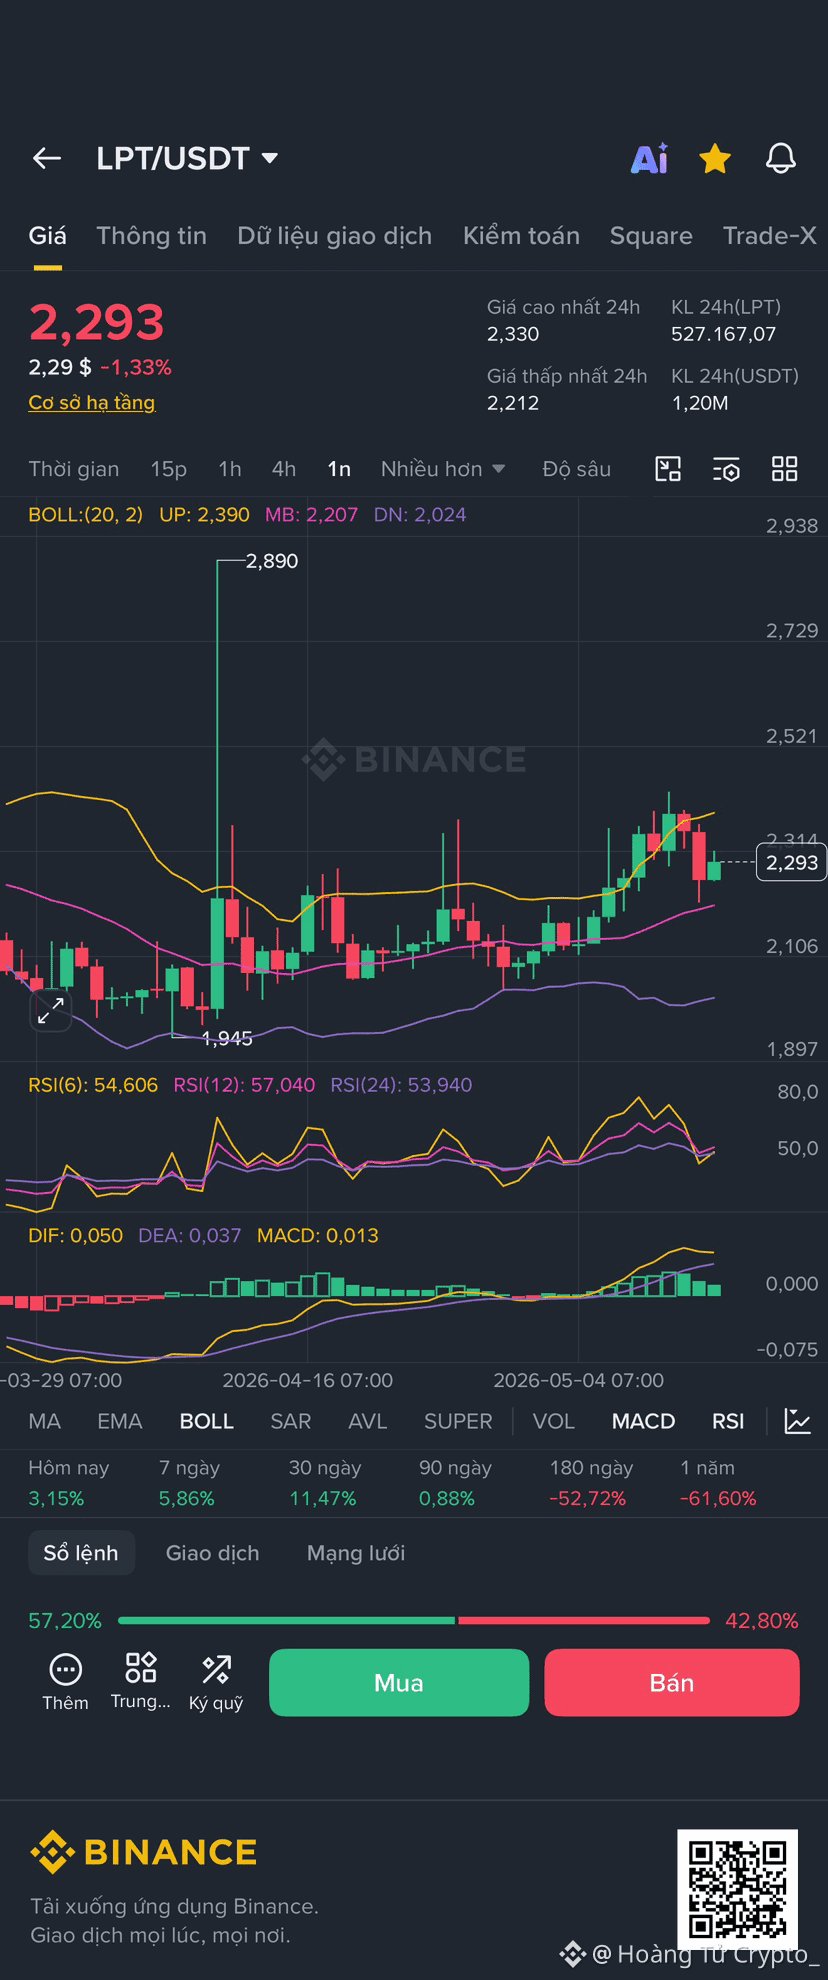Open Dữ liệu giao dịch tab

tap(334, 236)
